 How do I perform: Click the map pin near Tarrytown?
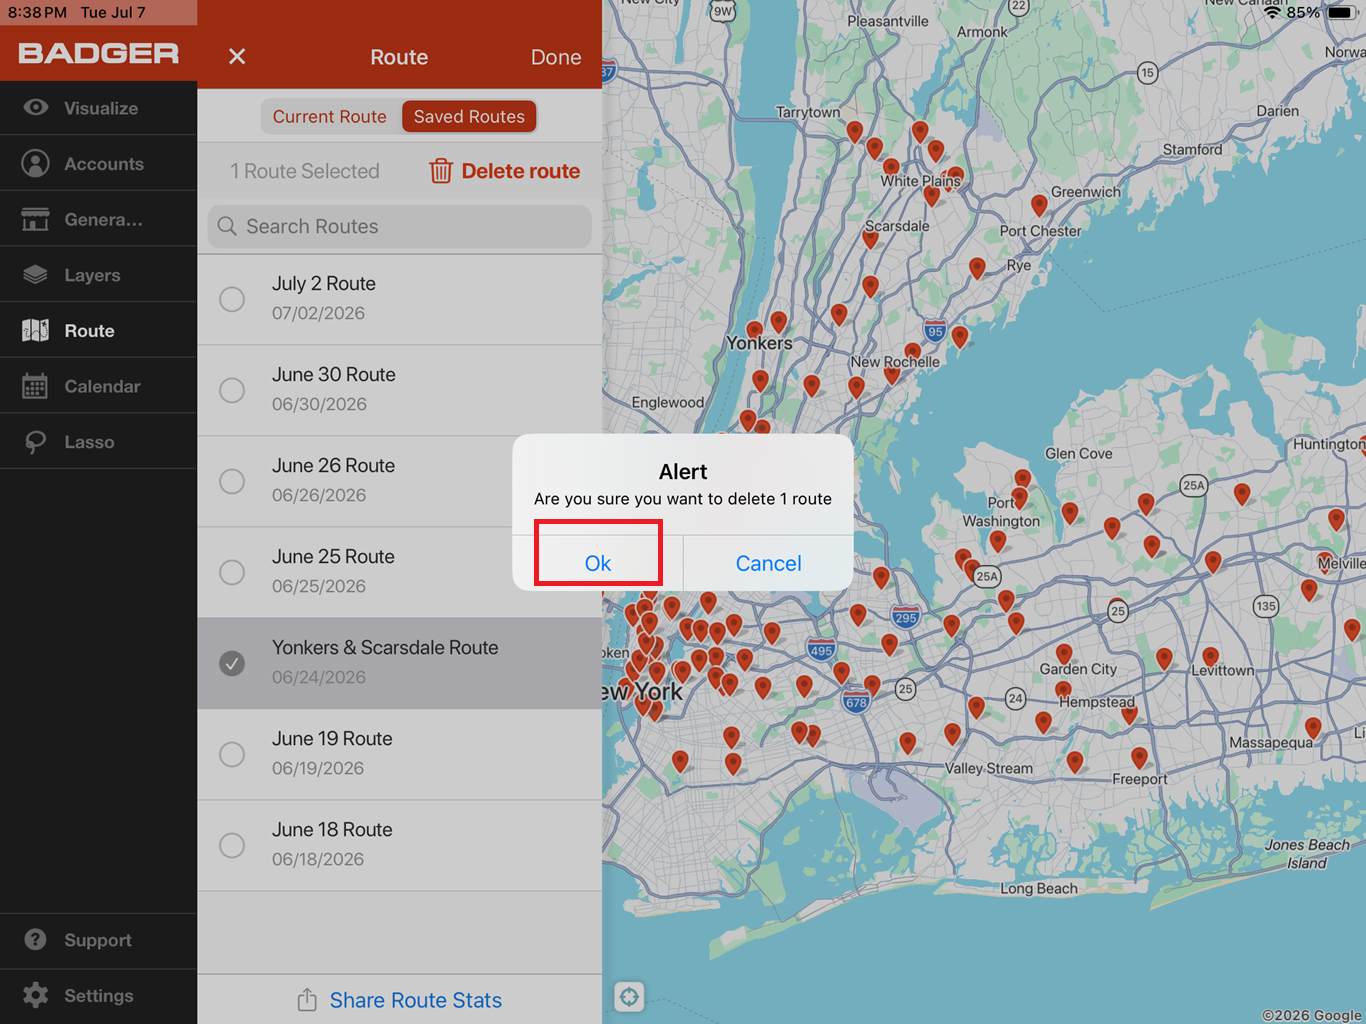[855, 131]
